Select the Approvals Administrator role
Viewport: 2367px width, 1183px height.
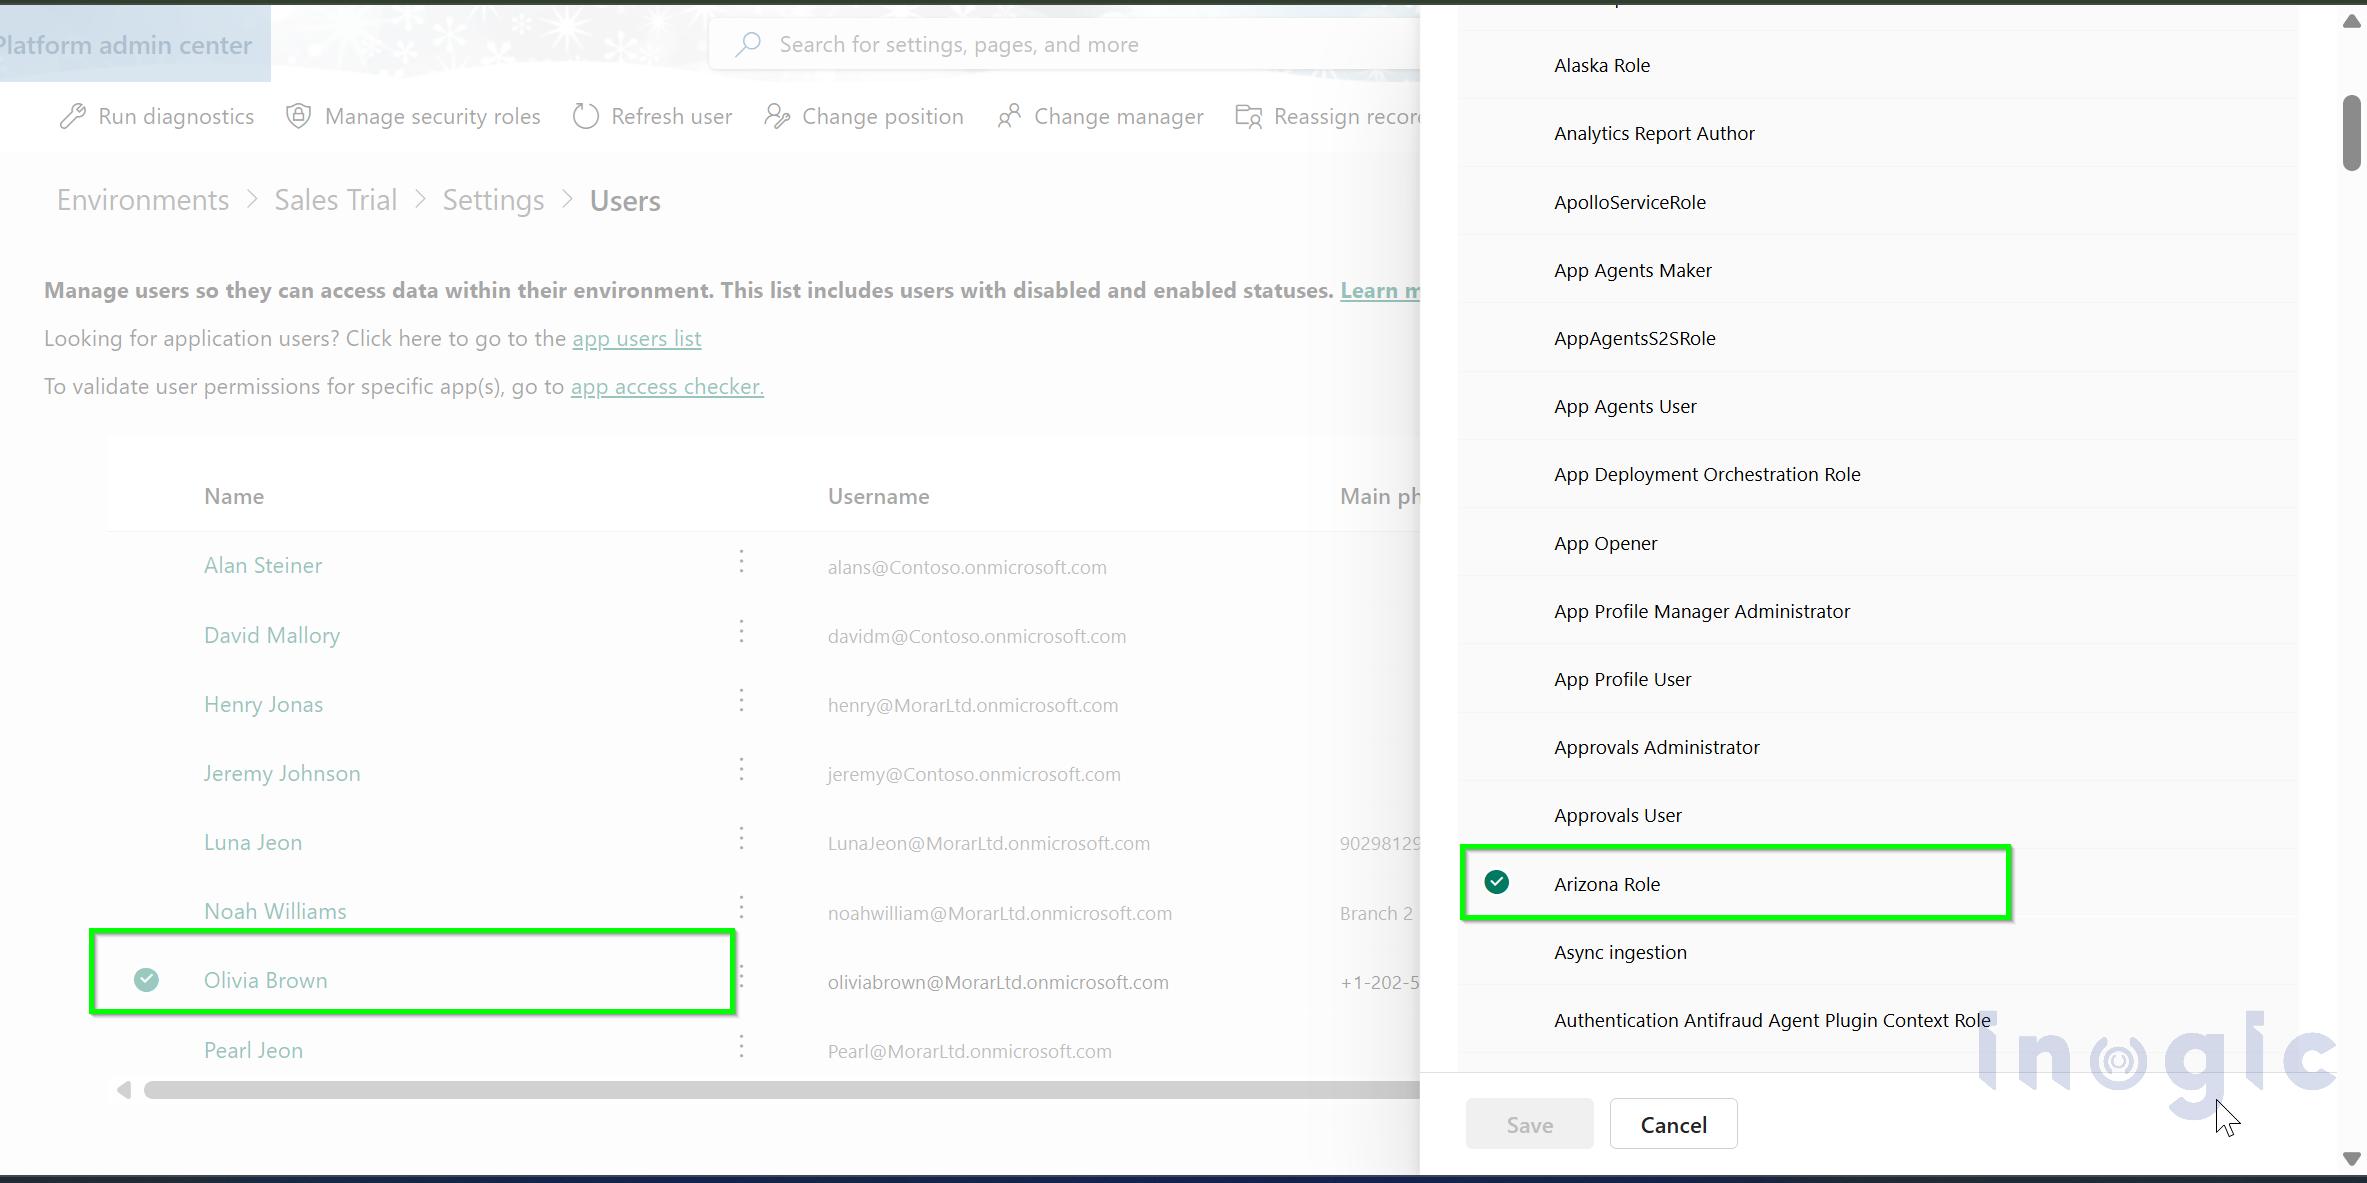[x=1877, y=747]
